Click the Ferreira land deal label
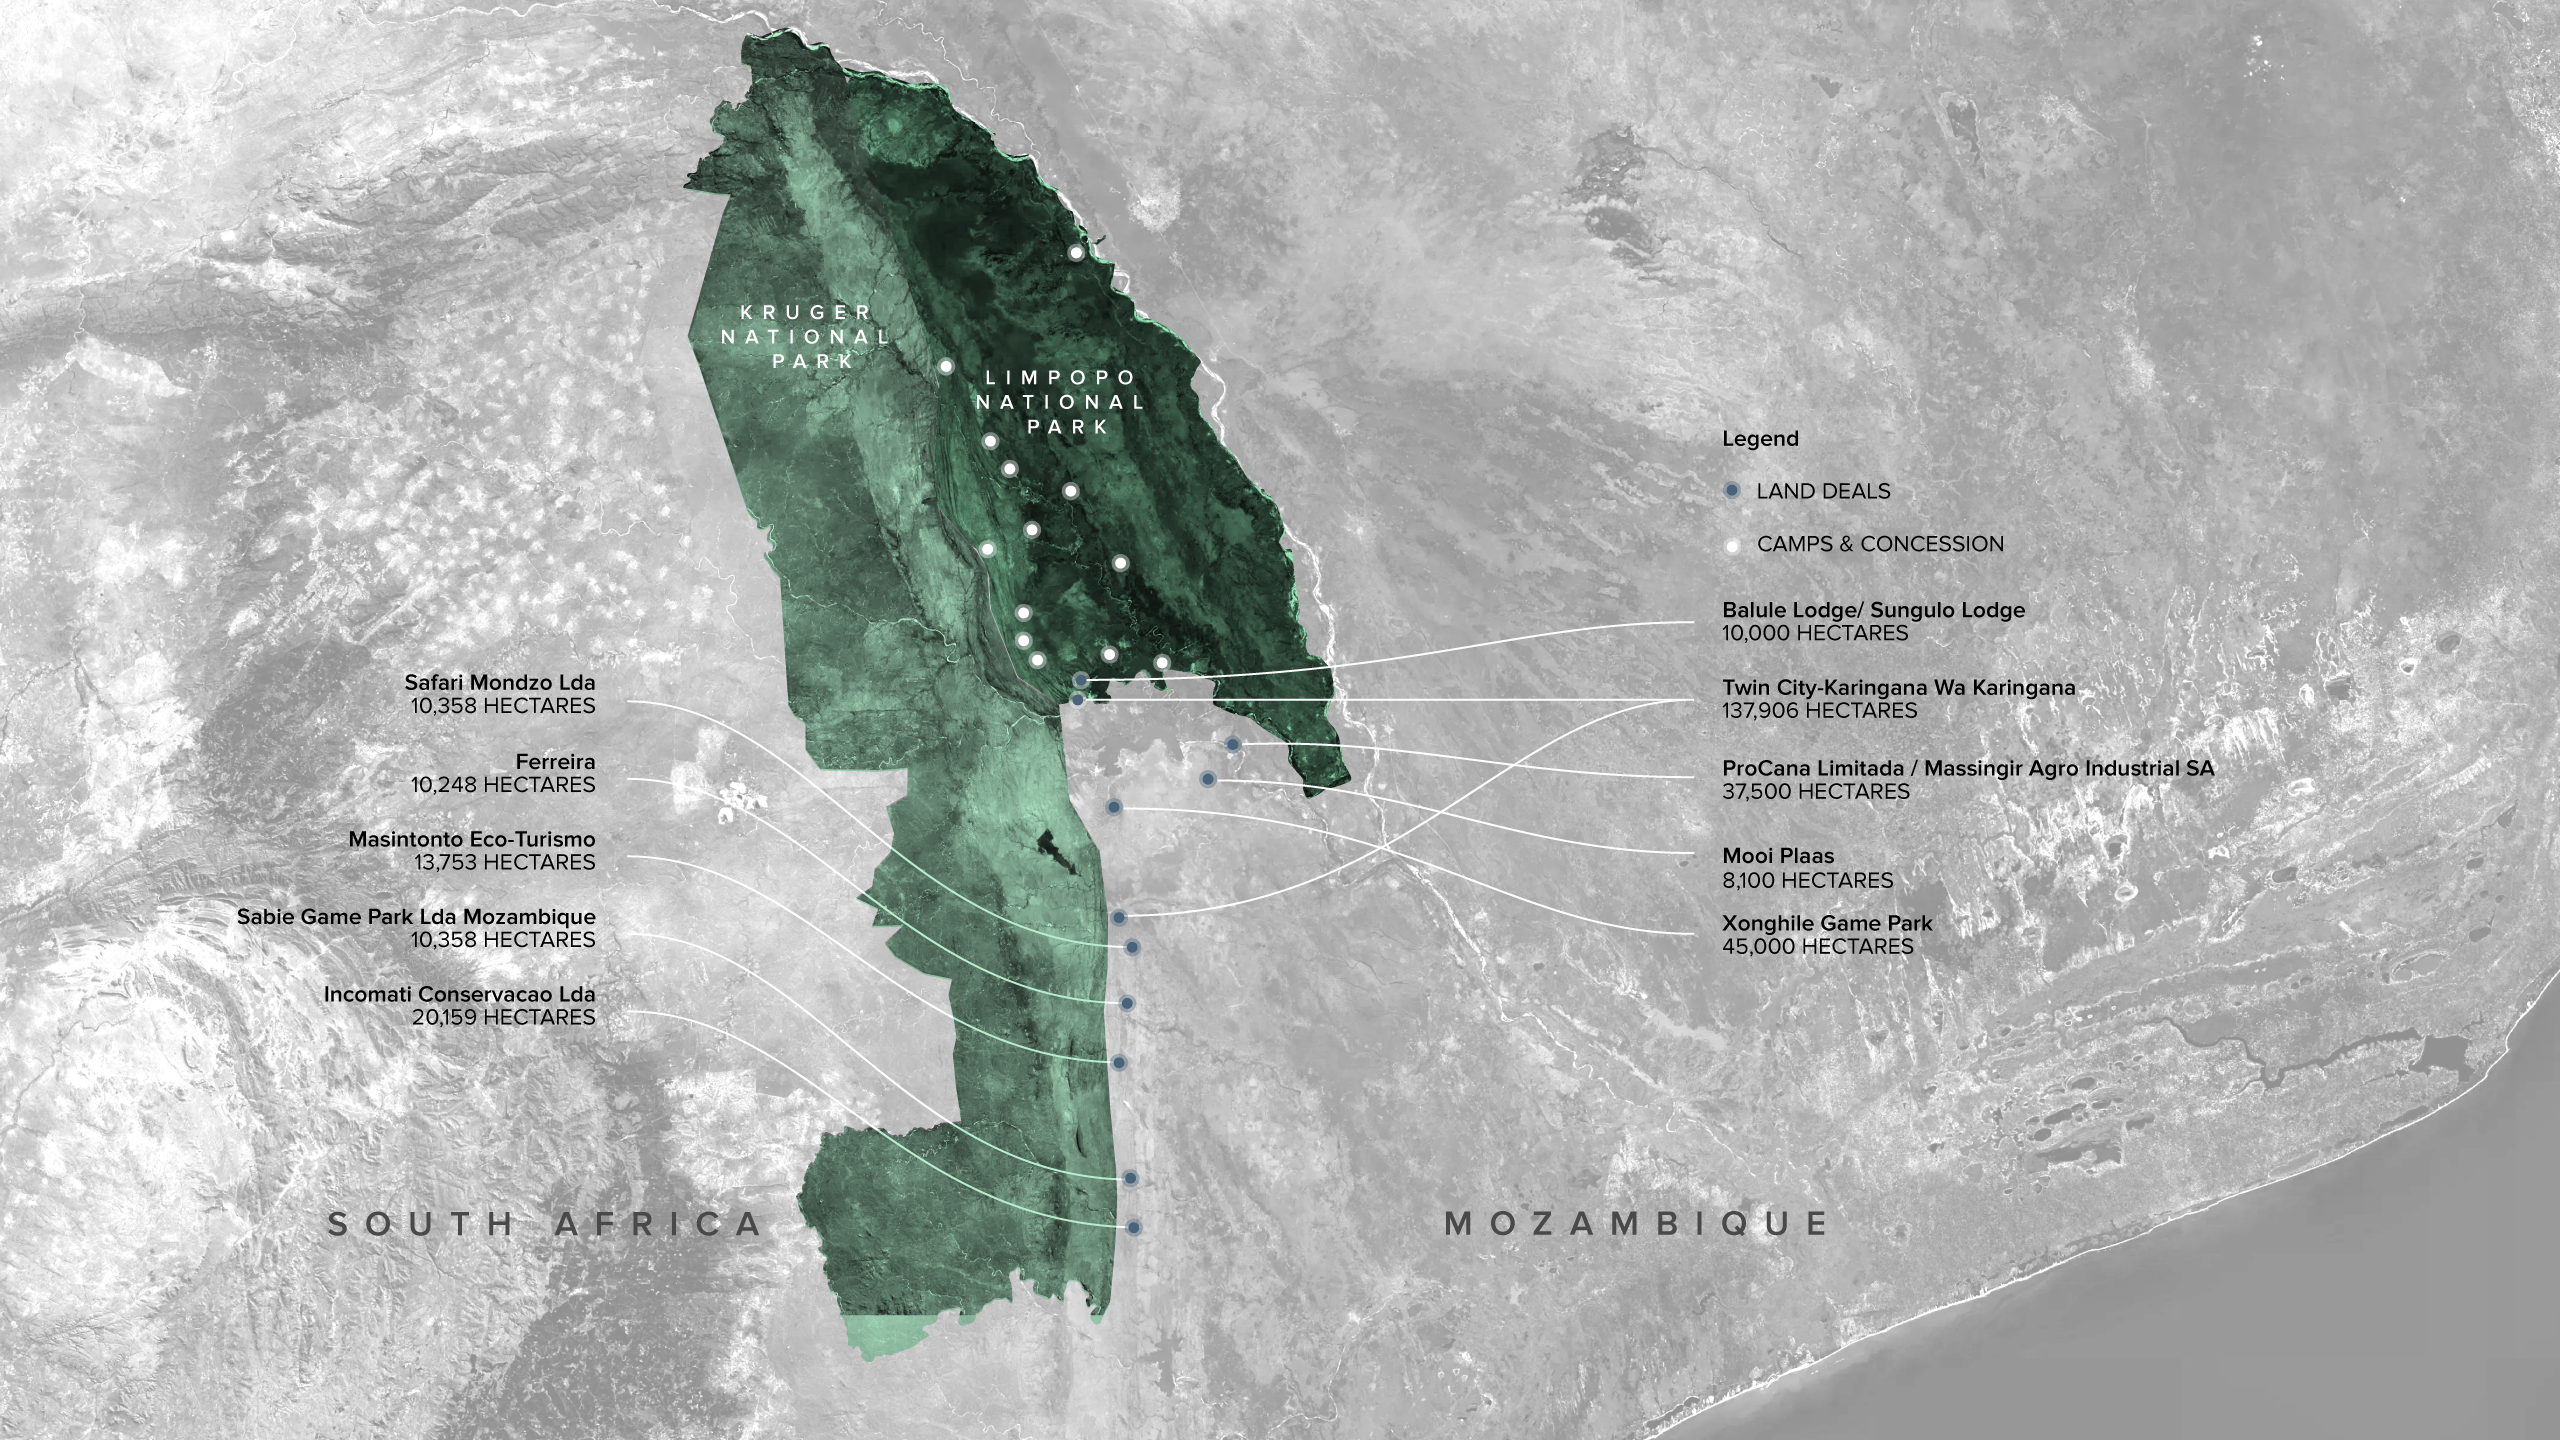The image size is (2560, 1440). 555,762
